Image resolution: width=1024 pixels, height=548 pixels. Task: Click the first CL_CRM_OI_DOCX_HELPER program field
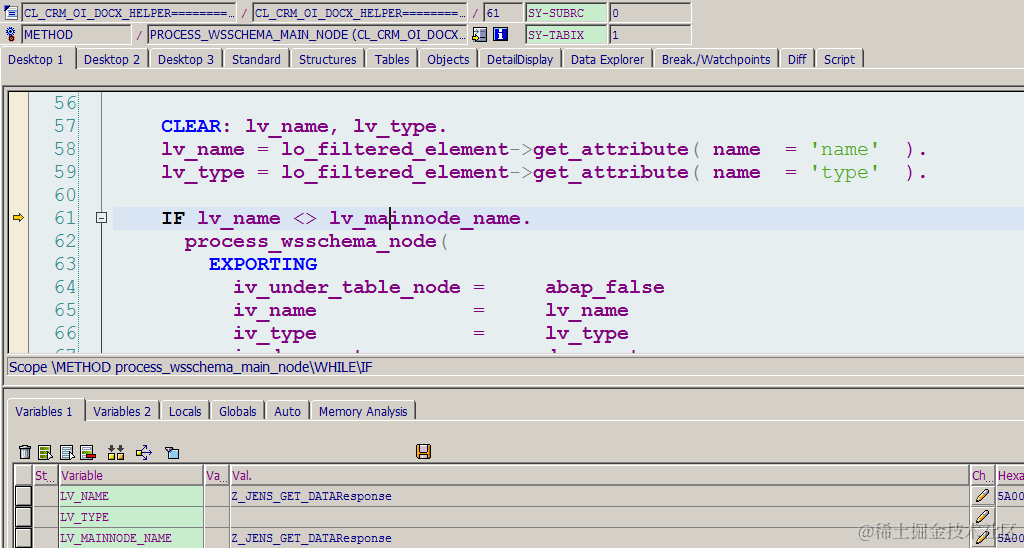pos(129,12)
